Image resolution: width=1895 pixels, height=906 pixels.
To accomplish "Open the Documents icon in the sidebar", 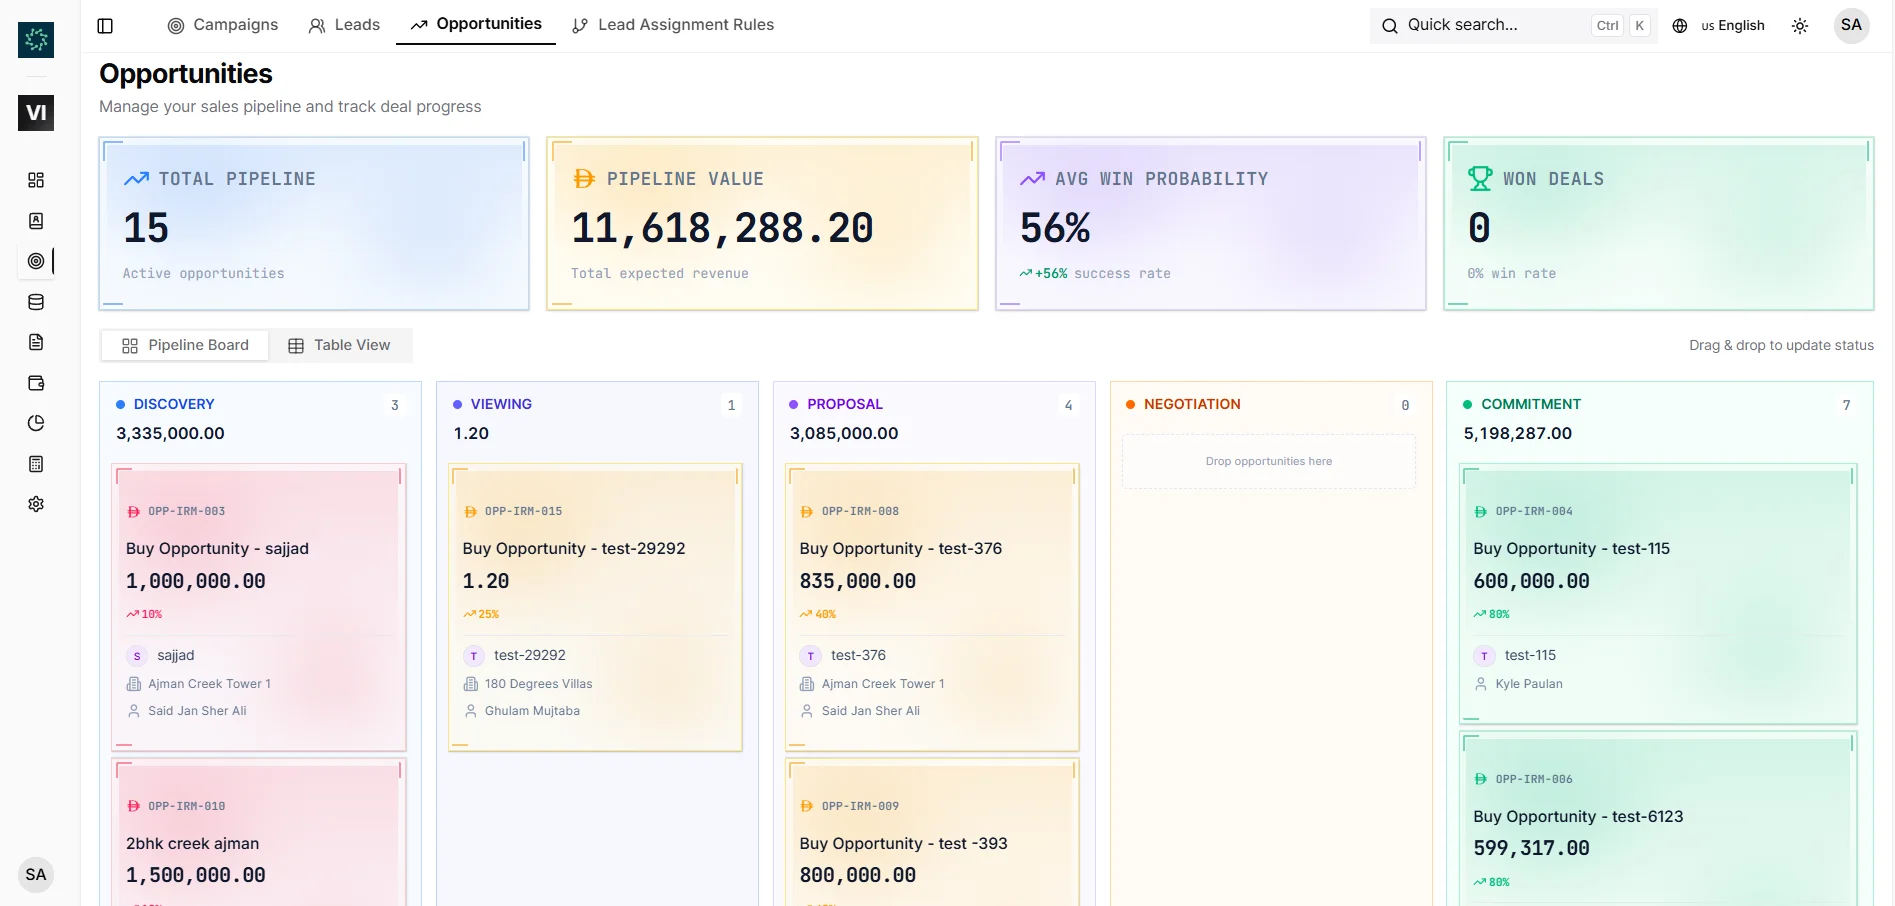I will click(36, 342).
